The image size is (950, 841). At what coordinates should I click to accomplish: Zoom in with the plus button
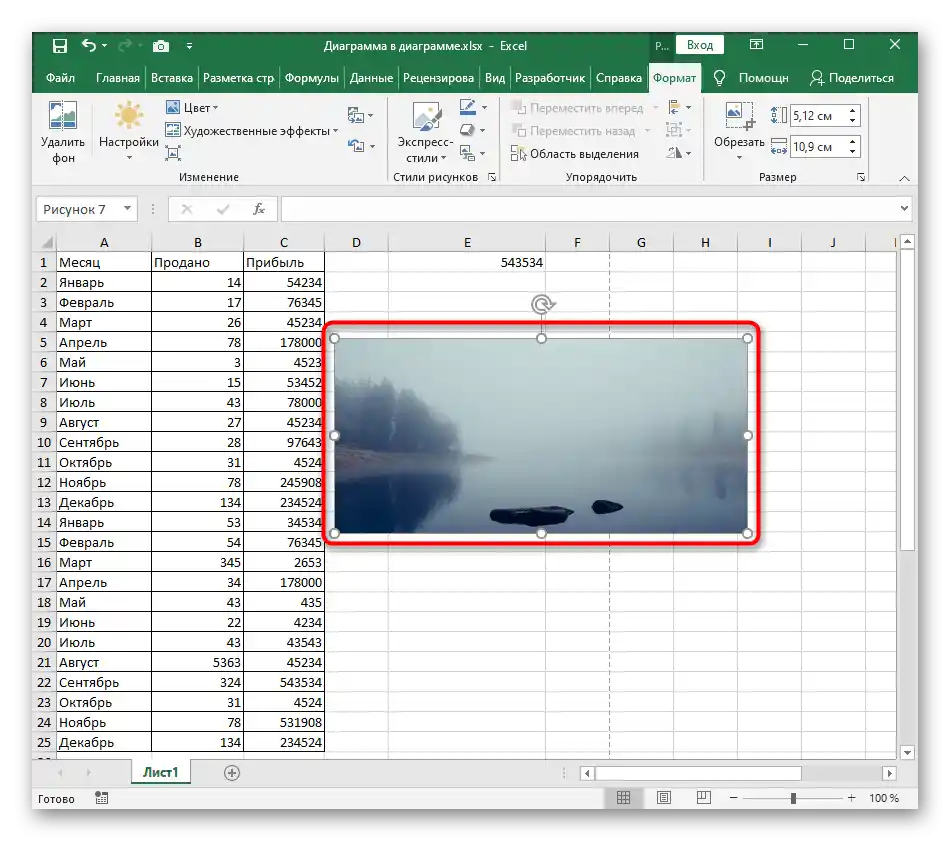[851, 798]
